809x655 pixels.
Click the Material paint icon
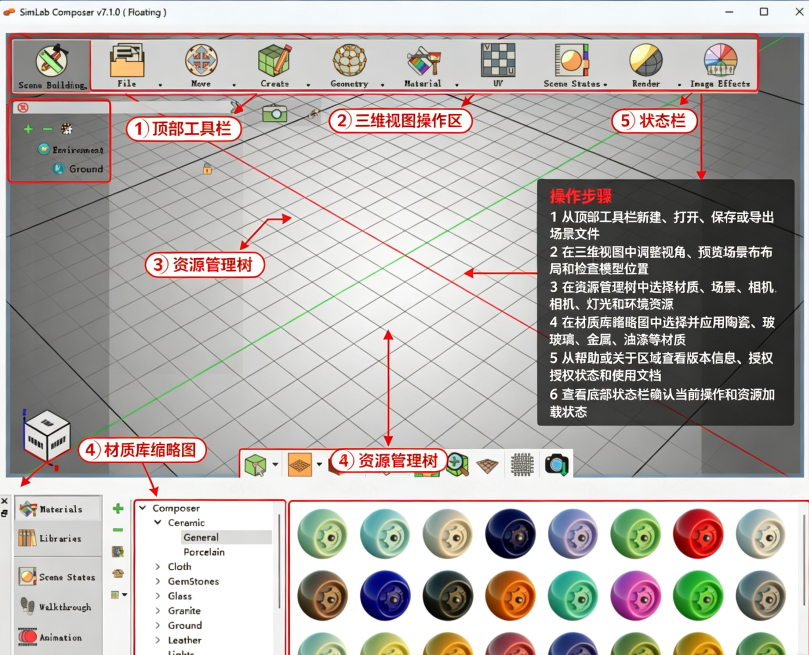(423, 61)
